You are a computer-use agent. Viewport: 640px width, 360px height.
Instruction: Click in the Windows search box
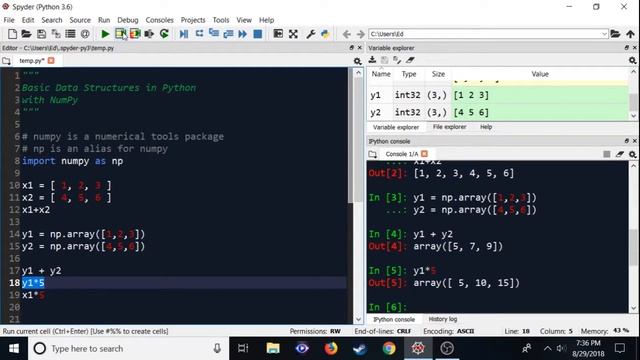pyautogui.click(x=129, y=349)
